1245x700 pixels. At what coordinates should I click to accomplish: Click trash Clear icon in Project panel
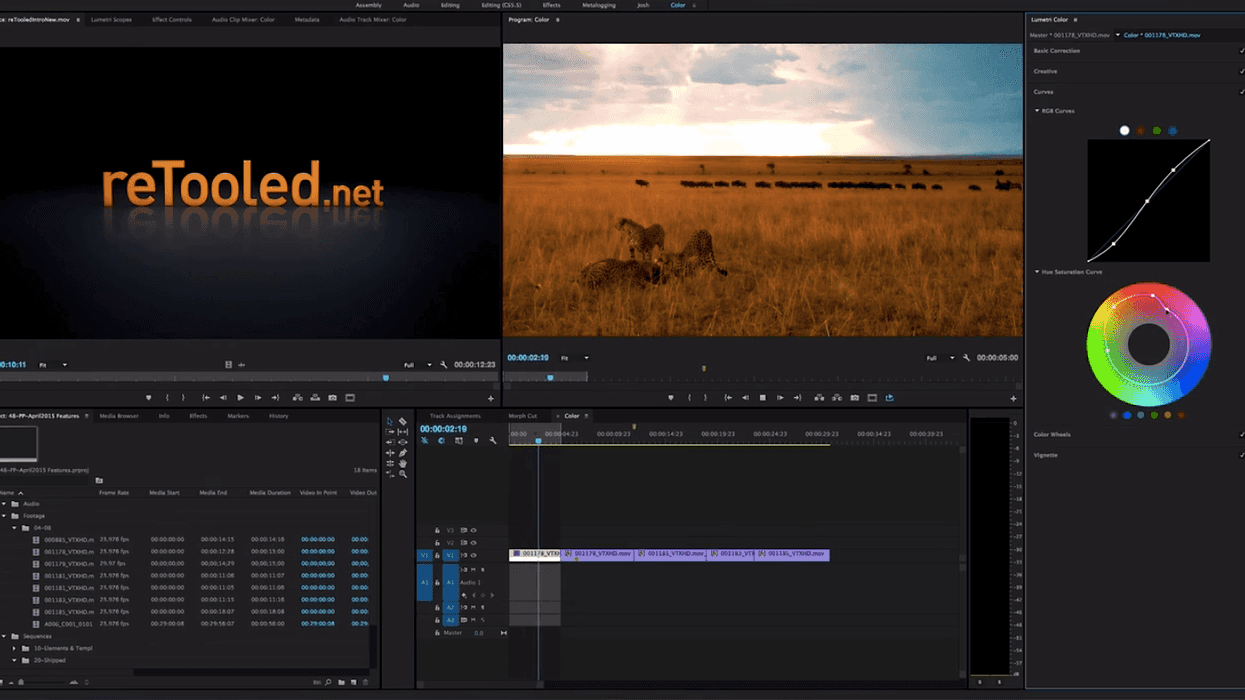click(365, 683)
